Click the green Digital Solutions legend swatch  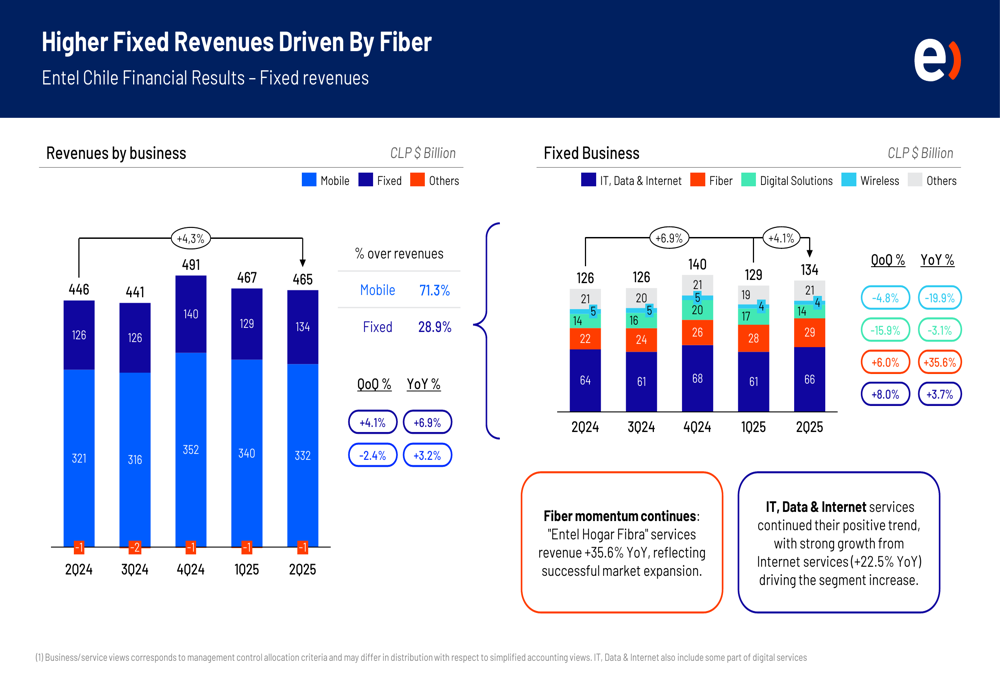tap(749, 180)
